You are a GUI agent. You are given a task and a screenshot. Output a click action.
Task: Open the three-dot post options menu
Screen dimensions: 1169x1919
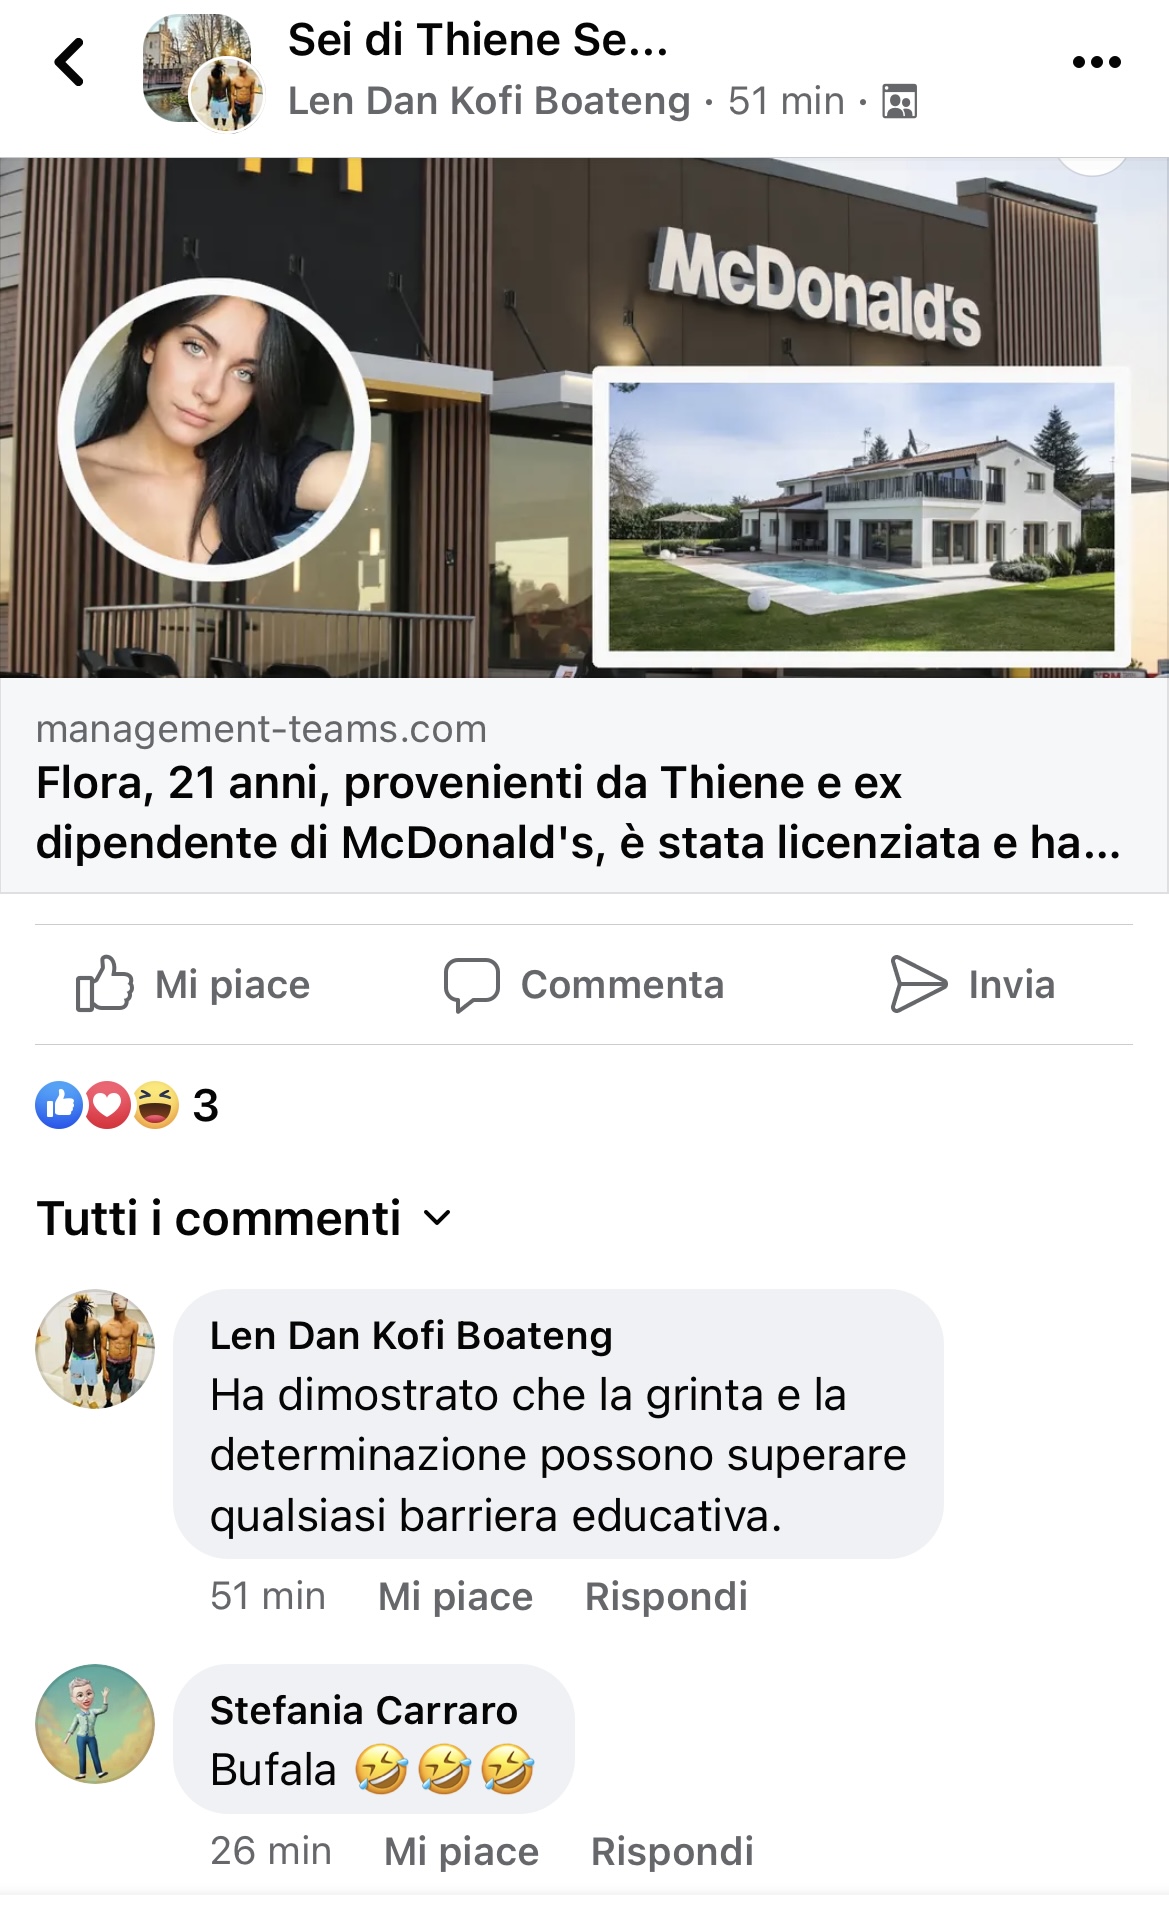1096,62
